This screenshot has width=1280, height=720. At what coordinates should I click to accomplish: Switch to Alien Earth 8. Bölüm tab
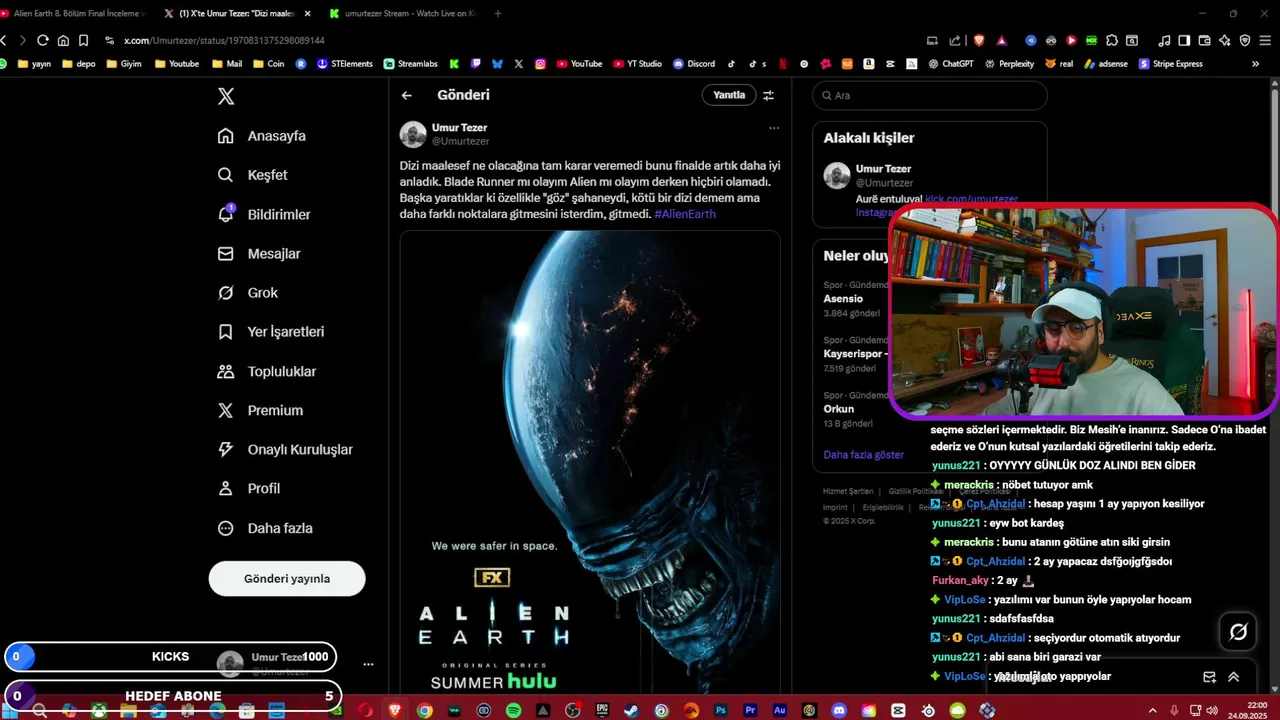pyautogui.click(x=73, y=13)
